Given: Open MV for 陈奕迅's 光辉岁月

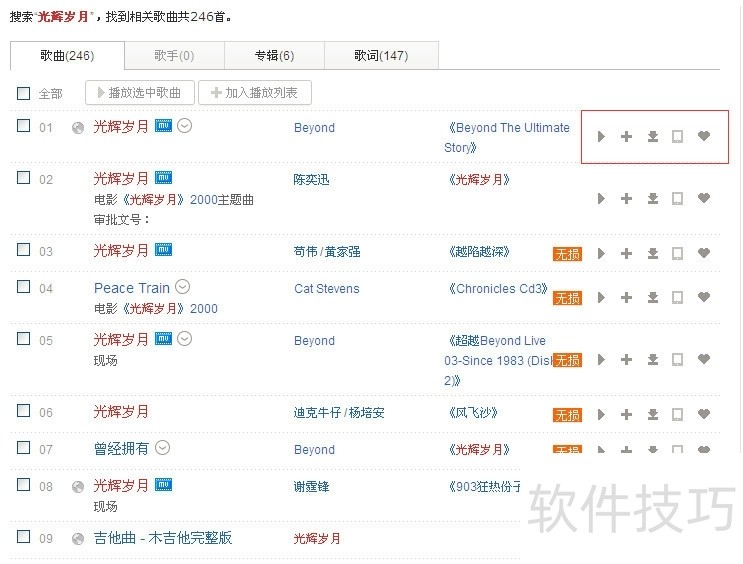Looking at the screenshot, I should click(163, 178).
